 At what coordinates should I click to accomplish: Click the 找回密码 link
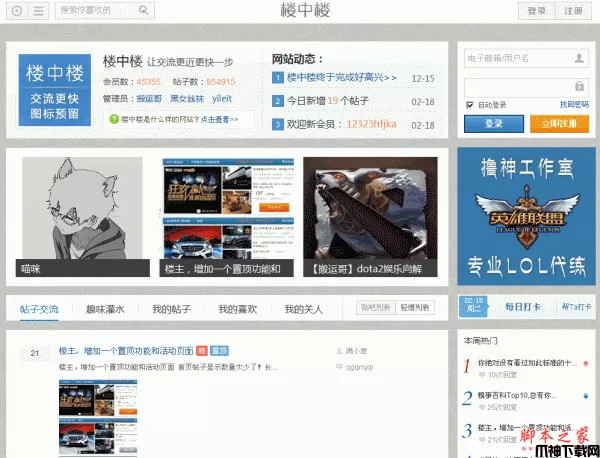tap(574, 105)
